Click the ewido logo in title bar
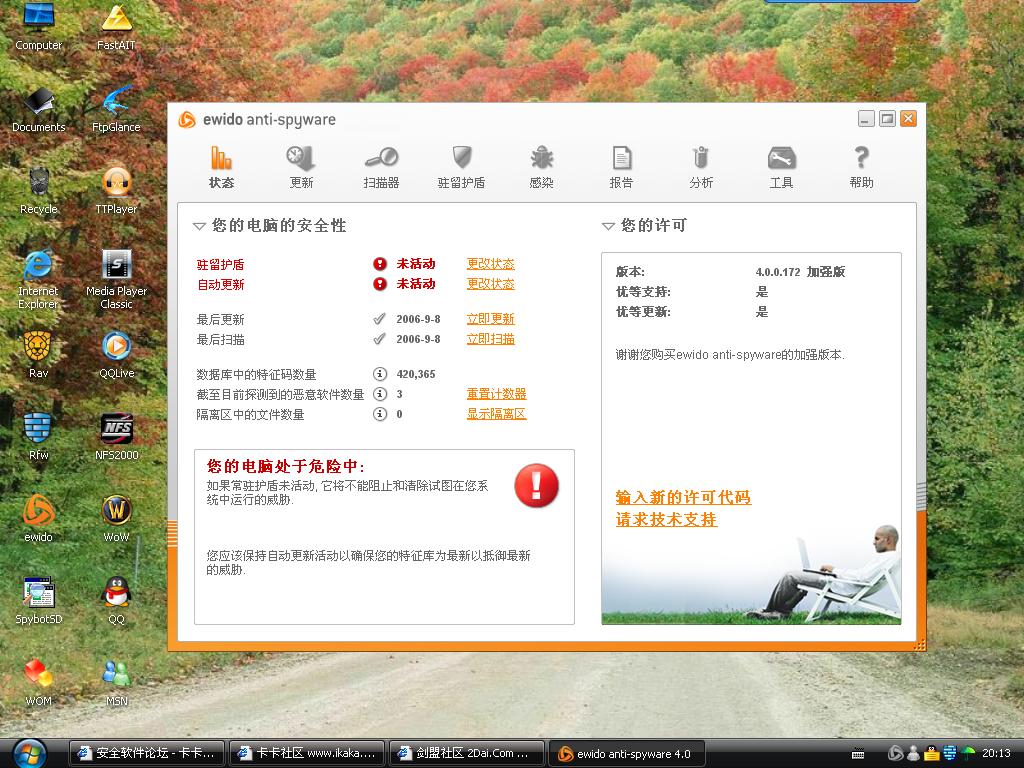1024x768 pixels. pyautogui.click(x=187, y=120)
